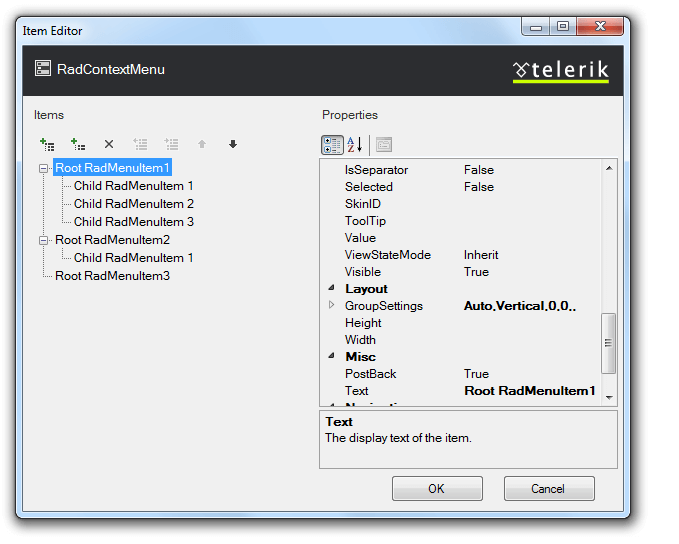
Task: Select Child RadMenuItem 1 under Root RadMenuItem2
Action: coord(133,258)
